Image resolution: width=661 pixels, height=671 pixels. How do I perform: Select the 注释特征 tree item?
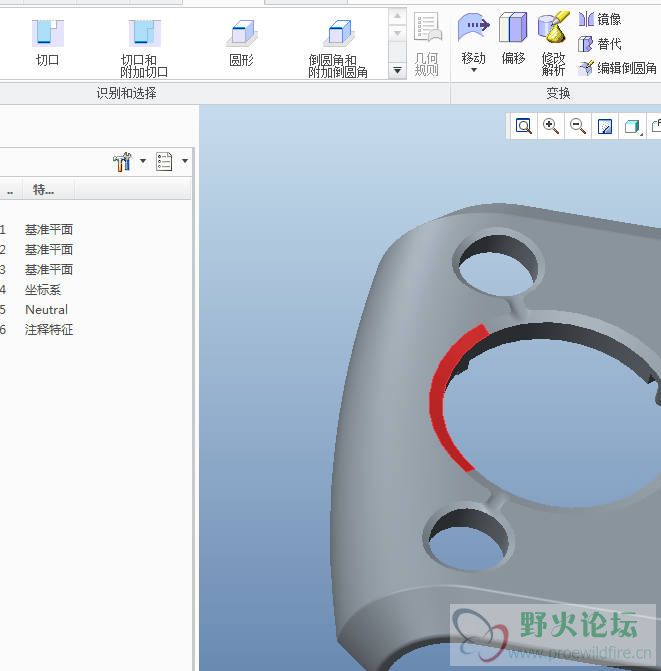(49, 330)
